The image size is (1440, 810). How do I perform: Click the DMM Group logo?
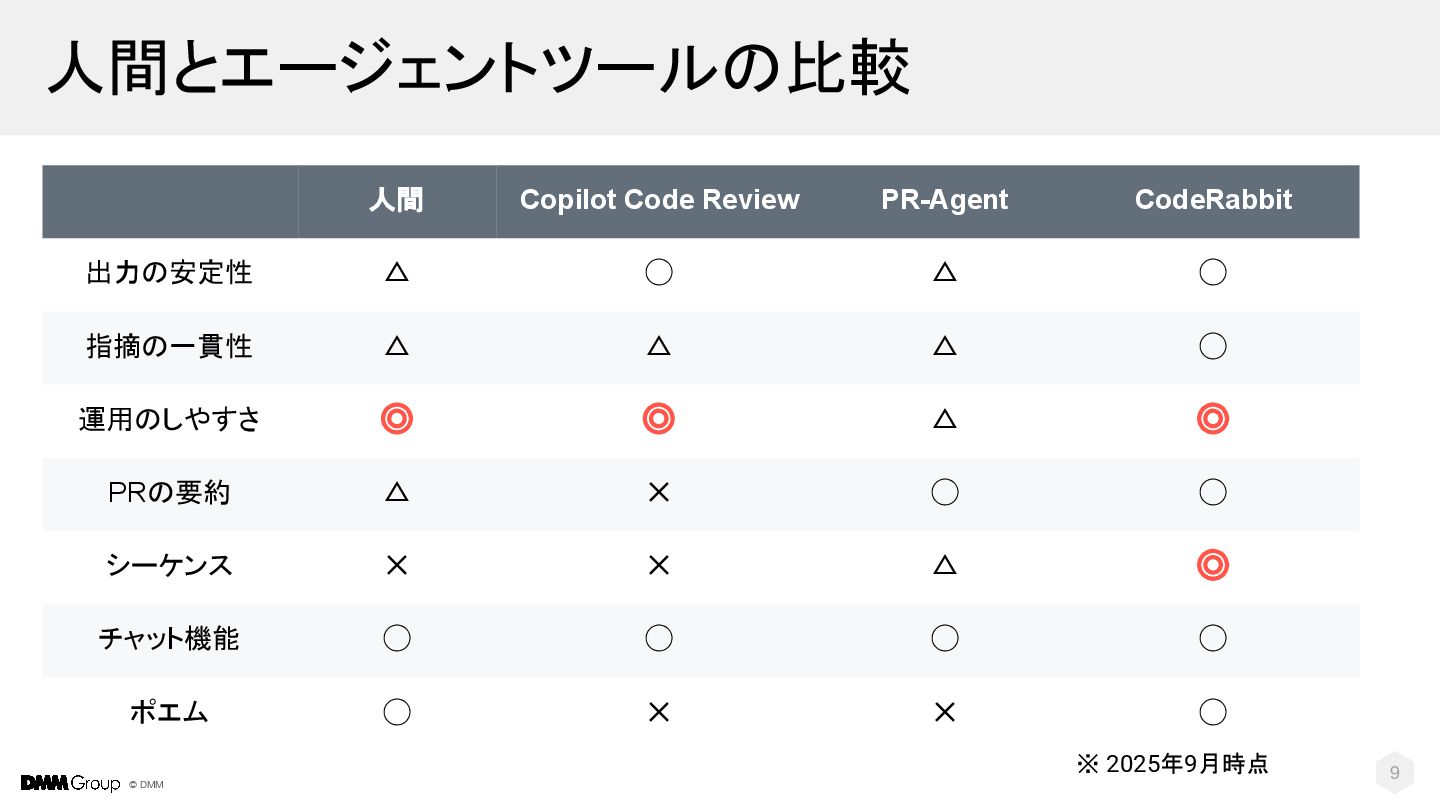coord(70,783)
